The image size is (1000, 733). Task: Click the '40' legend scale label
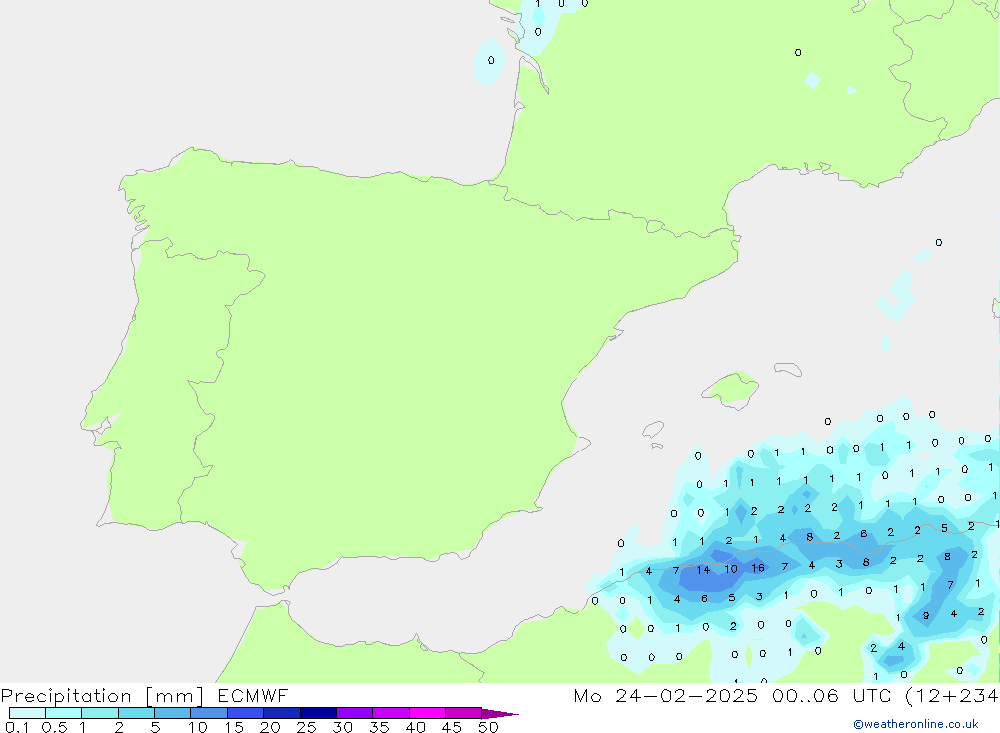coord(415,727)
